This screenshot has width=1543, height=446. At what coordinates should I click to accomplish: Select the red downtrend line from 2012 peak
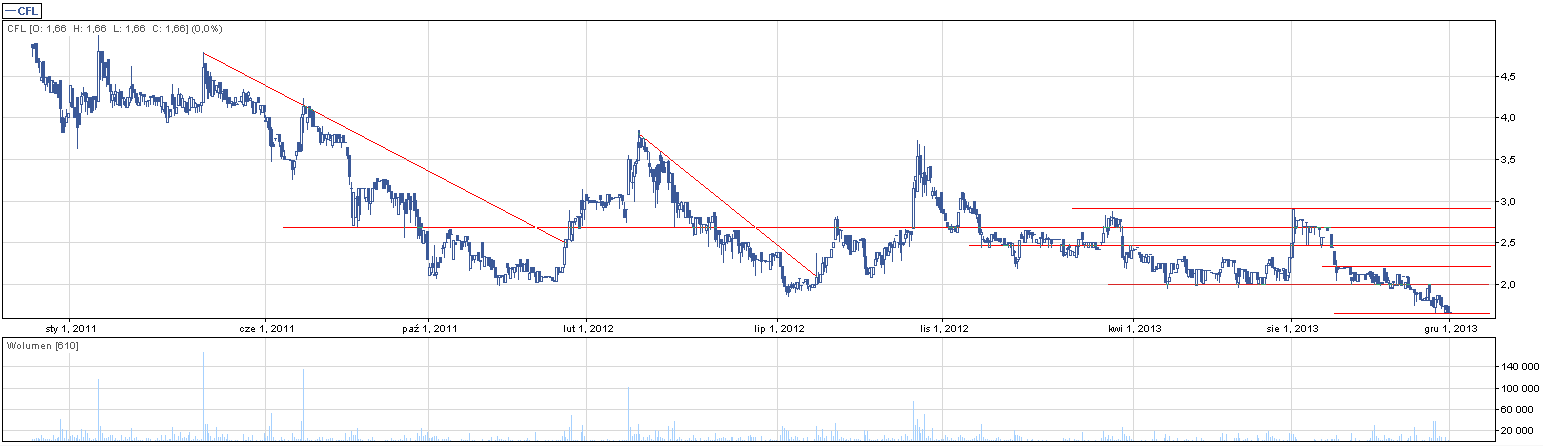727,204
